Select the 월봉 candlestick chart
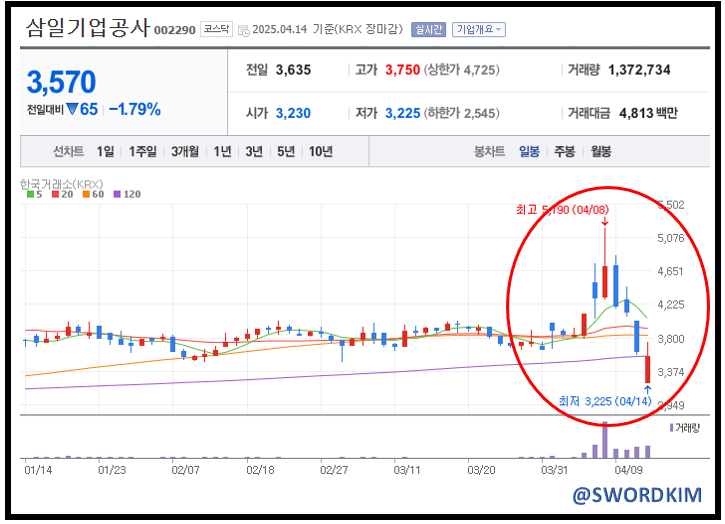Screen dimensions: 725x524 601,151
